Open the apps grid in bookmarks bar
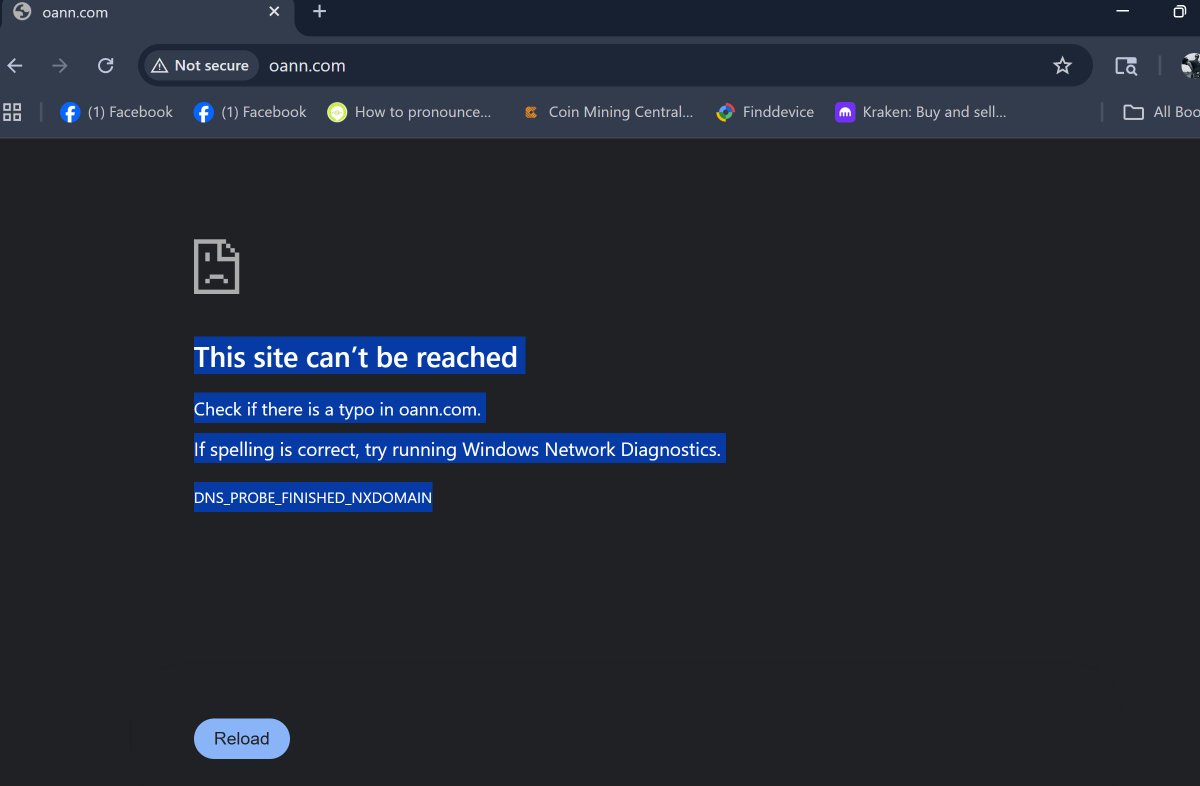This screenshot has width=1200, height=786. pyautogui.click(x=12, y=112)
